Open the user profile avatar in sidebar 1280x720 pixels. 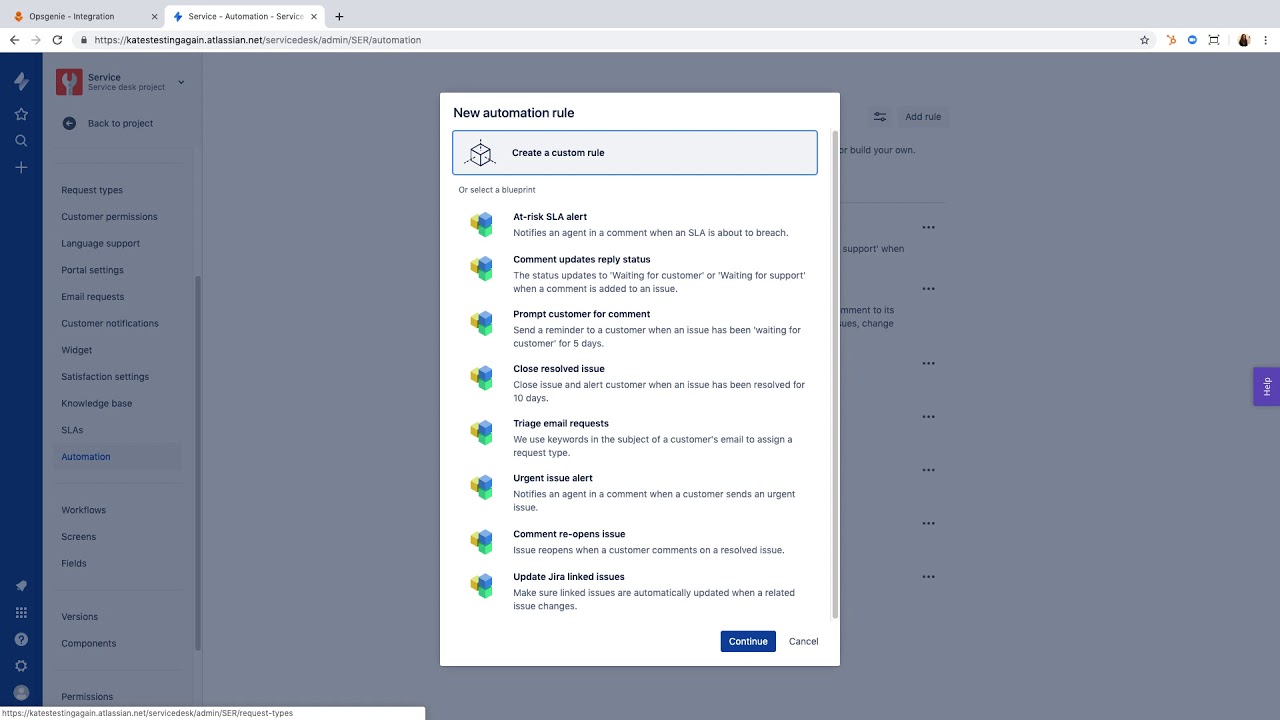21,693
